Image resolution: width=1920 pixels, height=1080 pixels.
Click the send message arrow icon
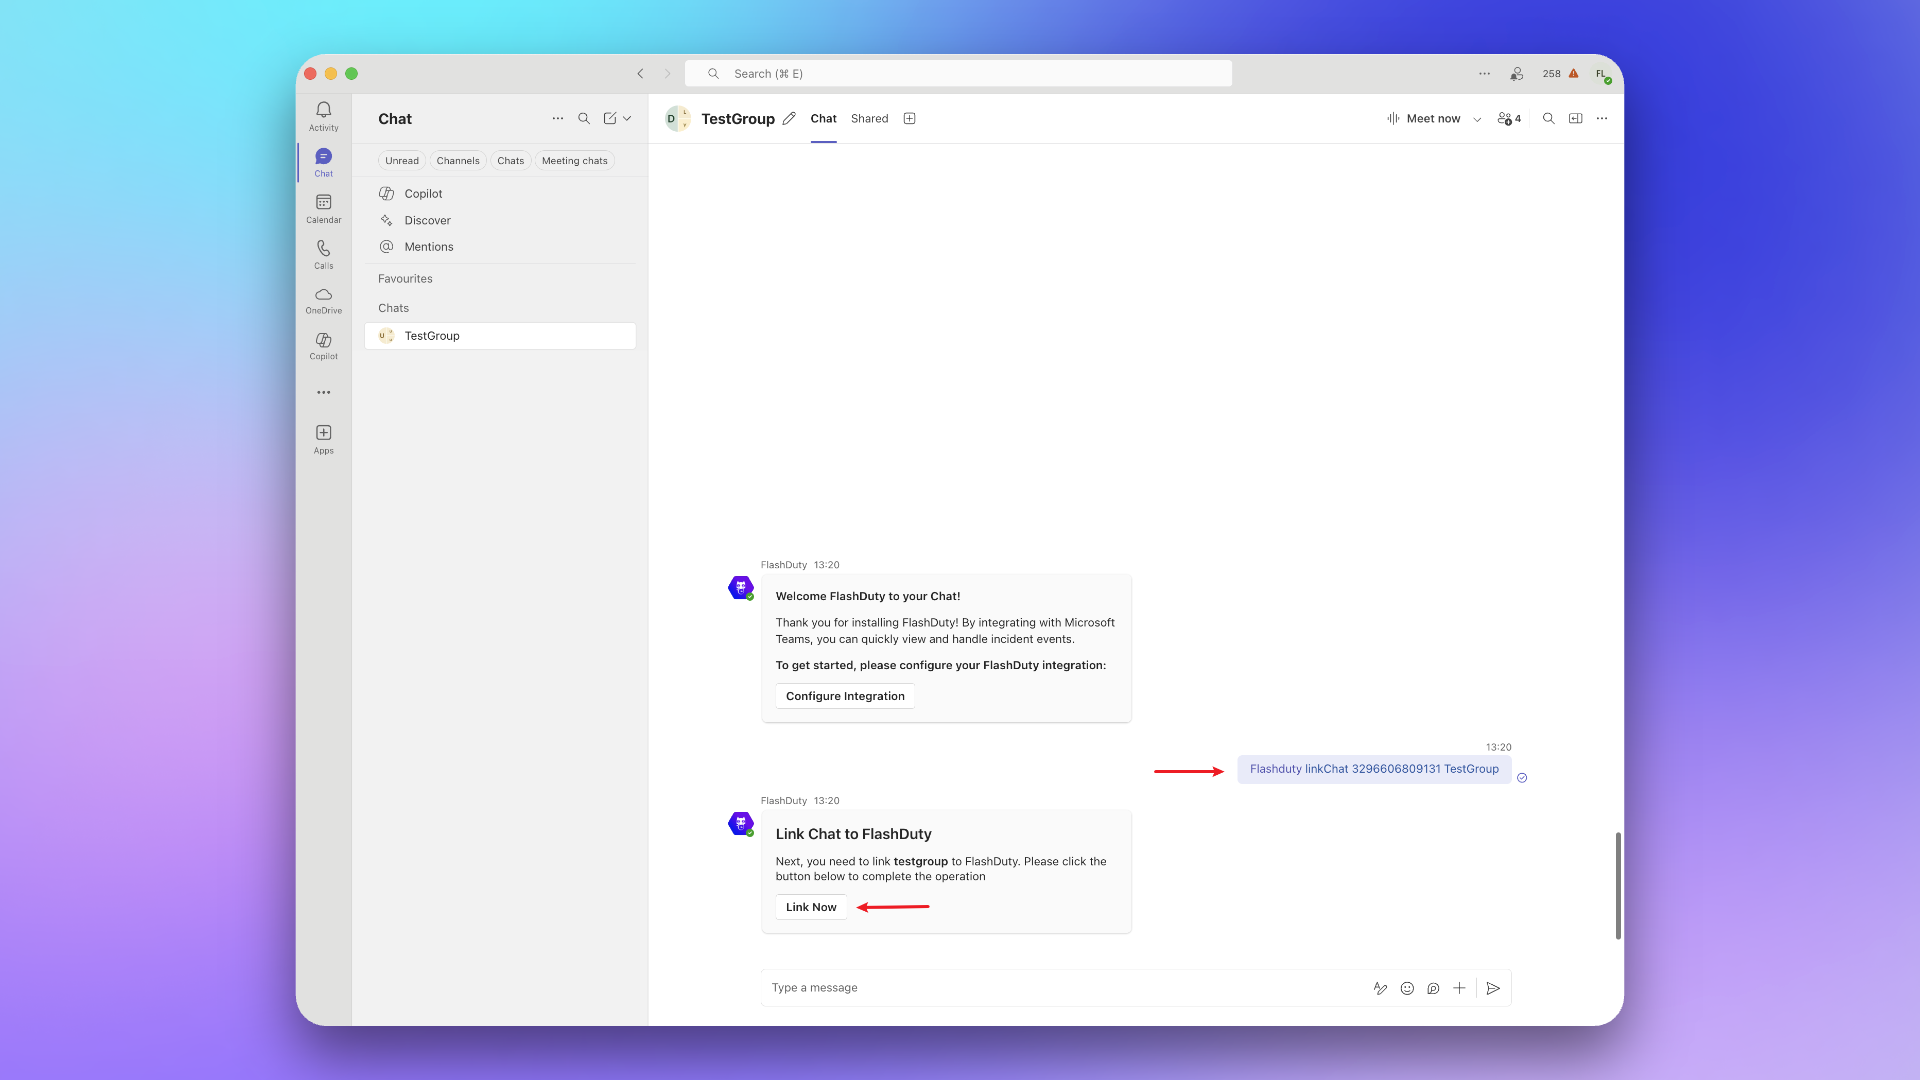click(x=1493, y=988)
